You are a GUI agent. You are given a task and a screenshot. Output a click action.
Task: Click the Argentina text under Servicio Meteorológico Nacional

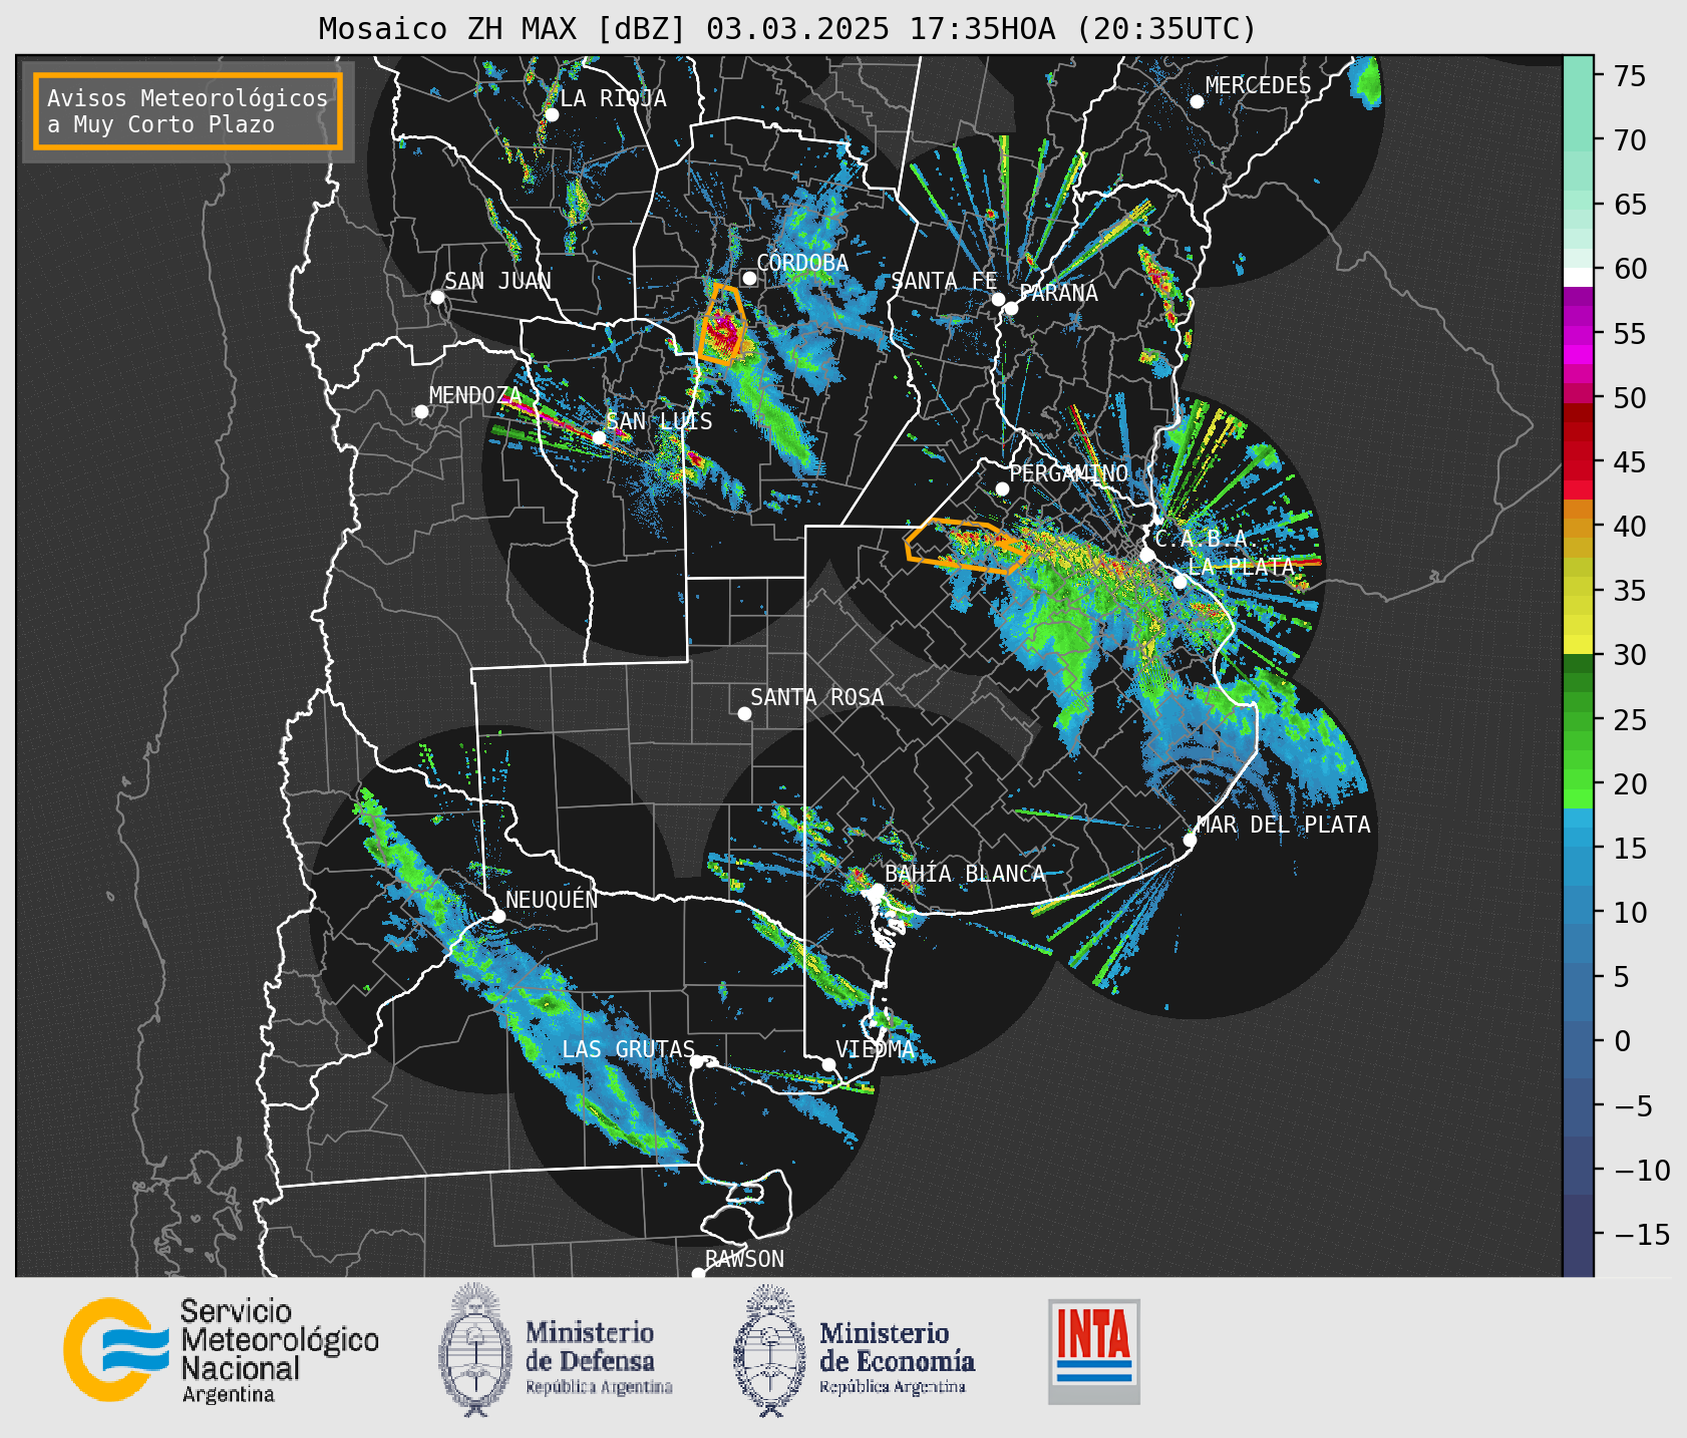pyautogui.click(x=228, y=1395)
